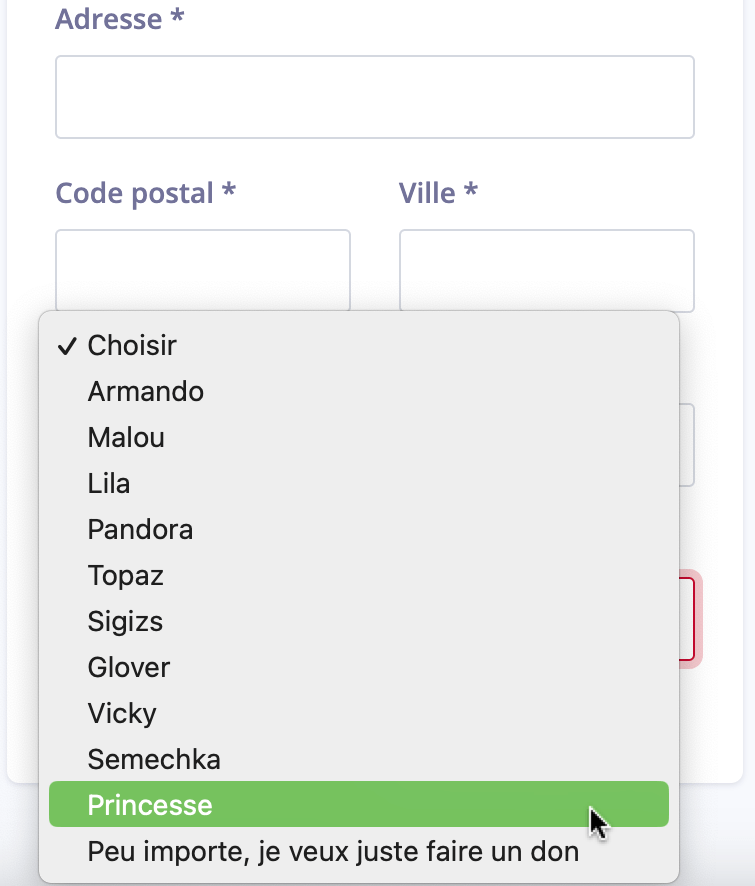Click the highlighted Princesse option
The height and width of the screenshot is (886, 755).
click(150, 806)
